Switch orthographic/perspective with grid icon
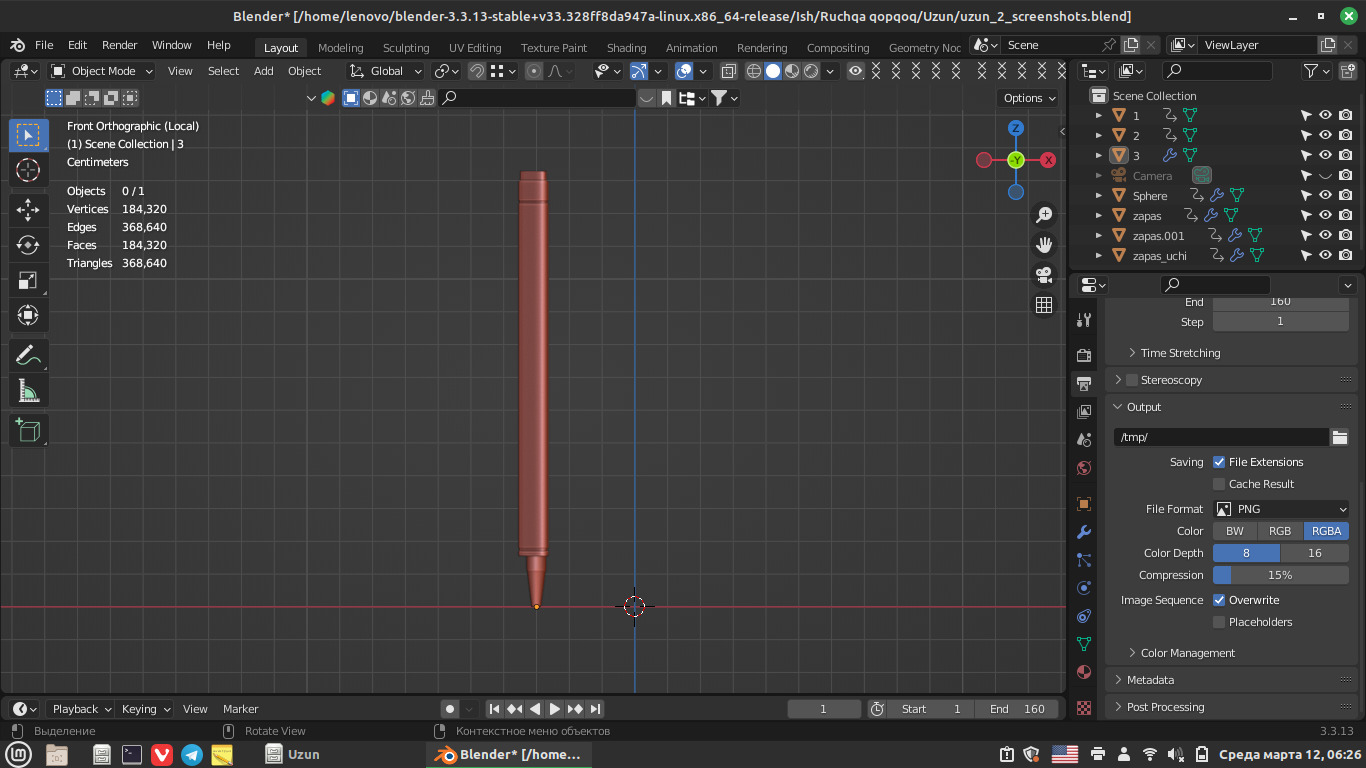Screen dimensions: 1366x768 (1044, 305)
